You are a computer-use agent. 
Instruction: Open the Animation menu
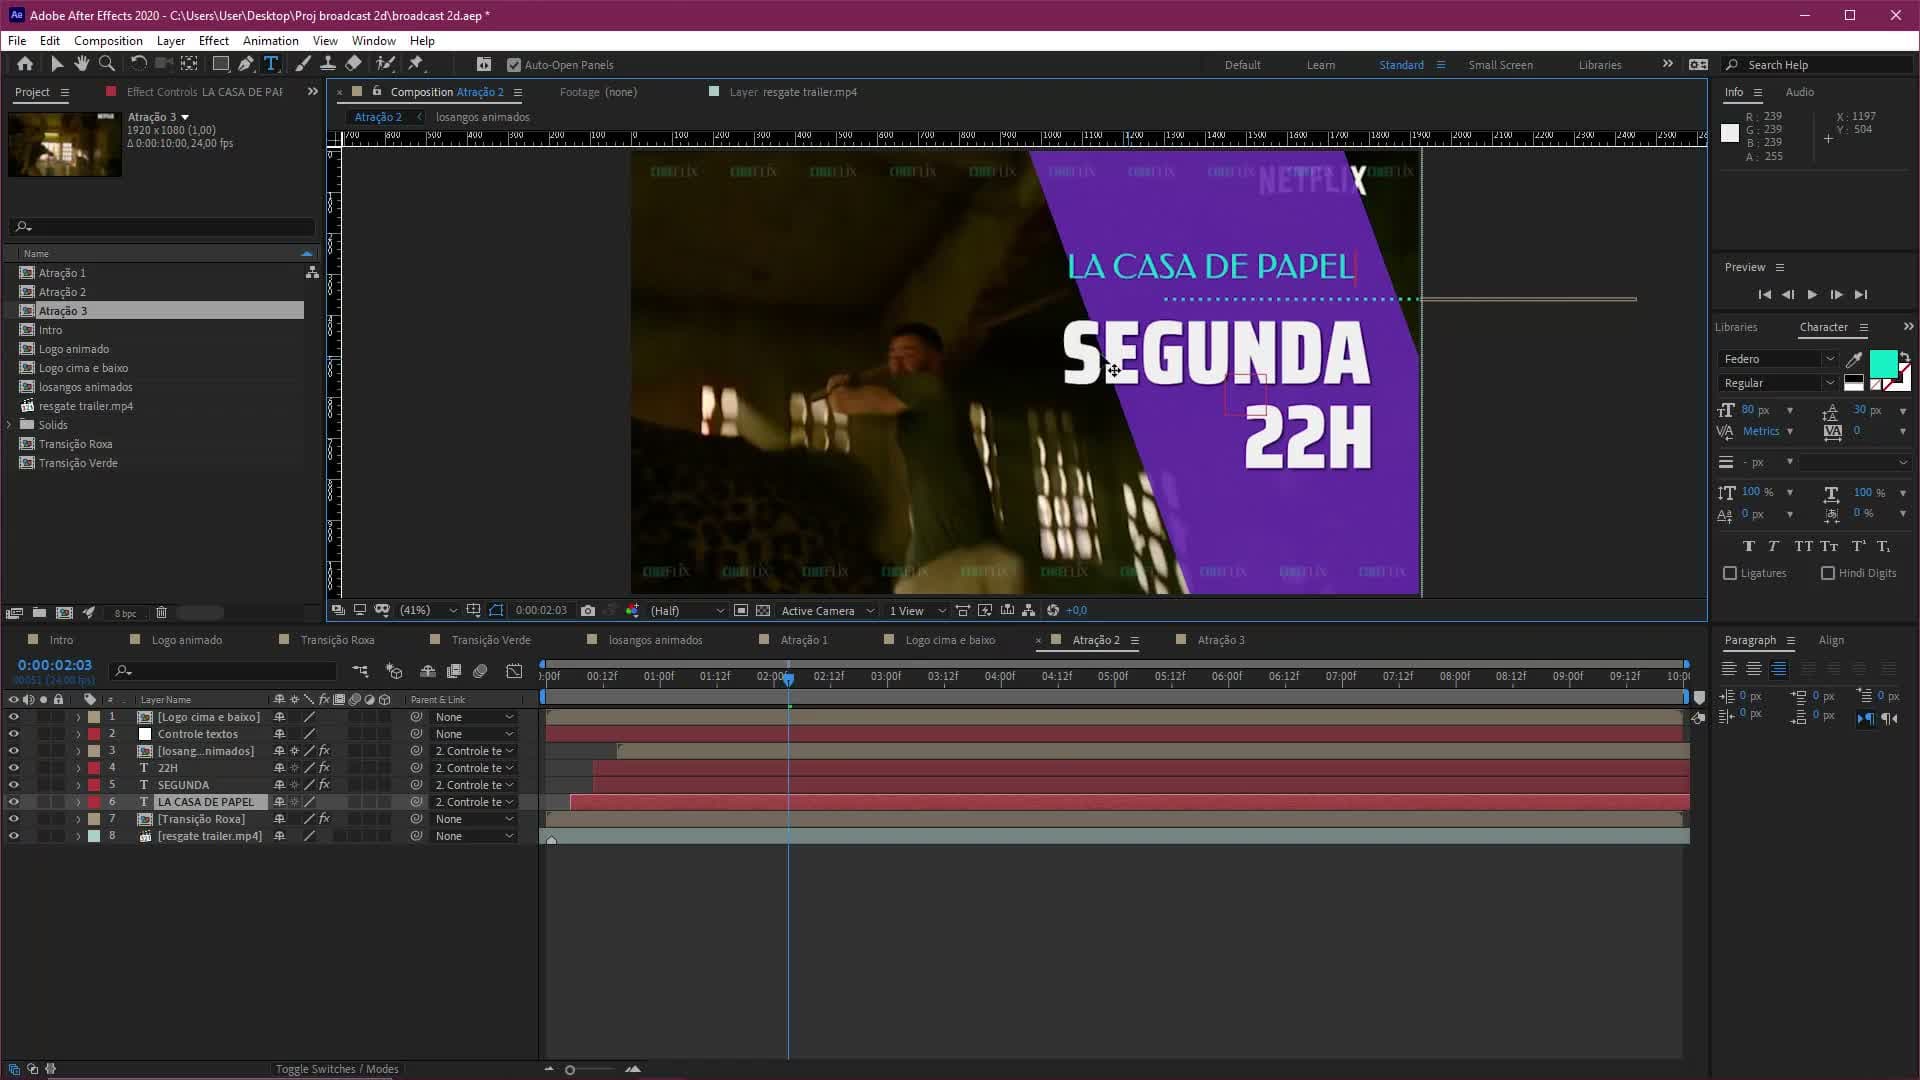point(271,41)
